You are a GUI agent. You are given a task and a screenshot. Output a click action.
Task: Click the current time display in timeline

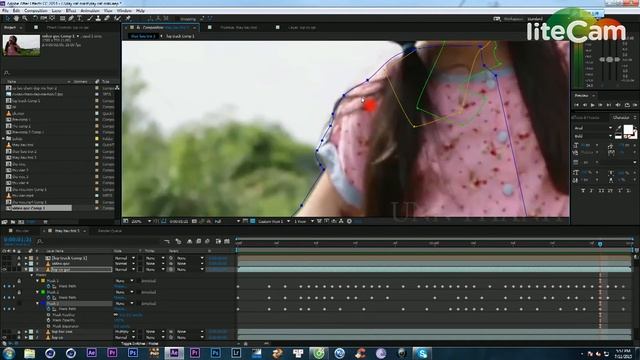(17, 240)
